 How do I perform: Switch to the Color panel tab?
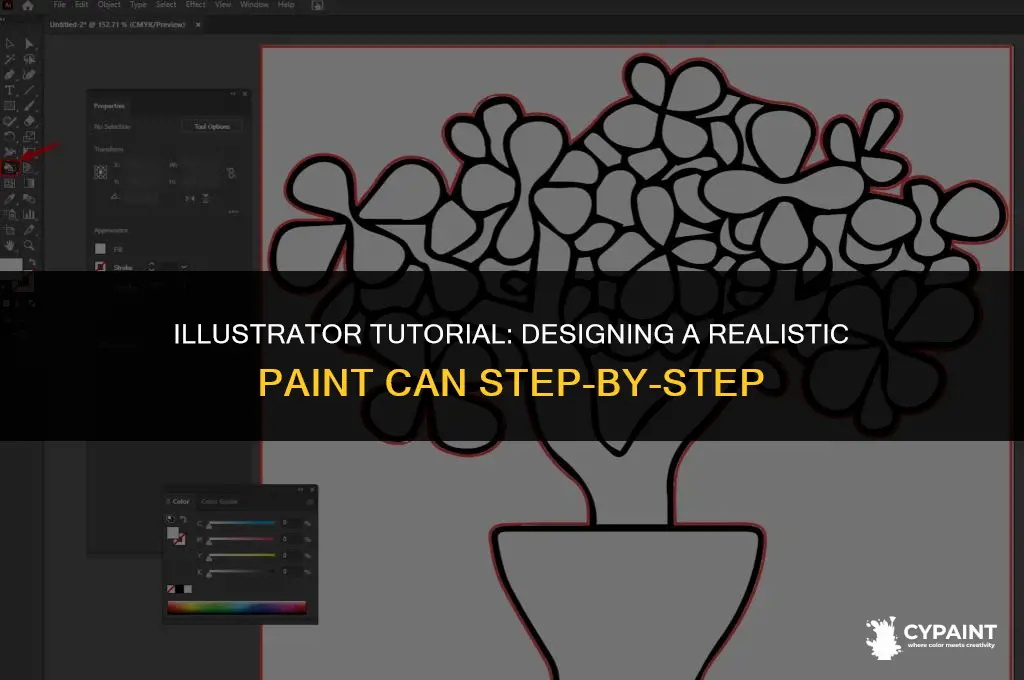pyautogui.click(x=178, y=502)
